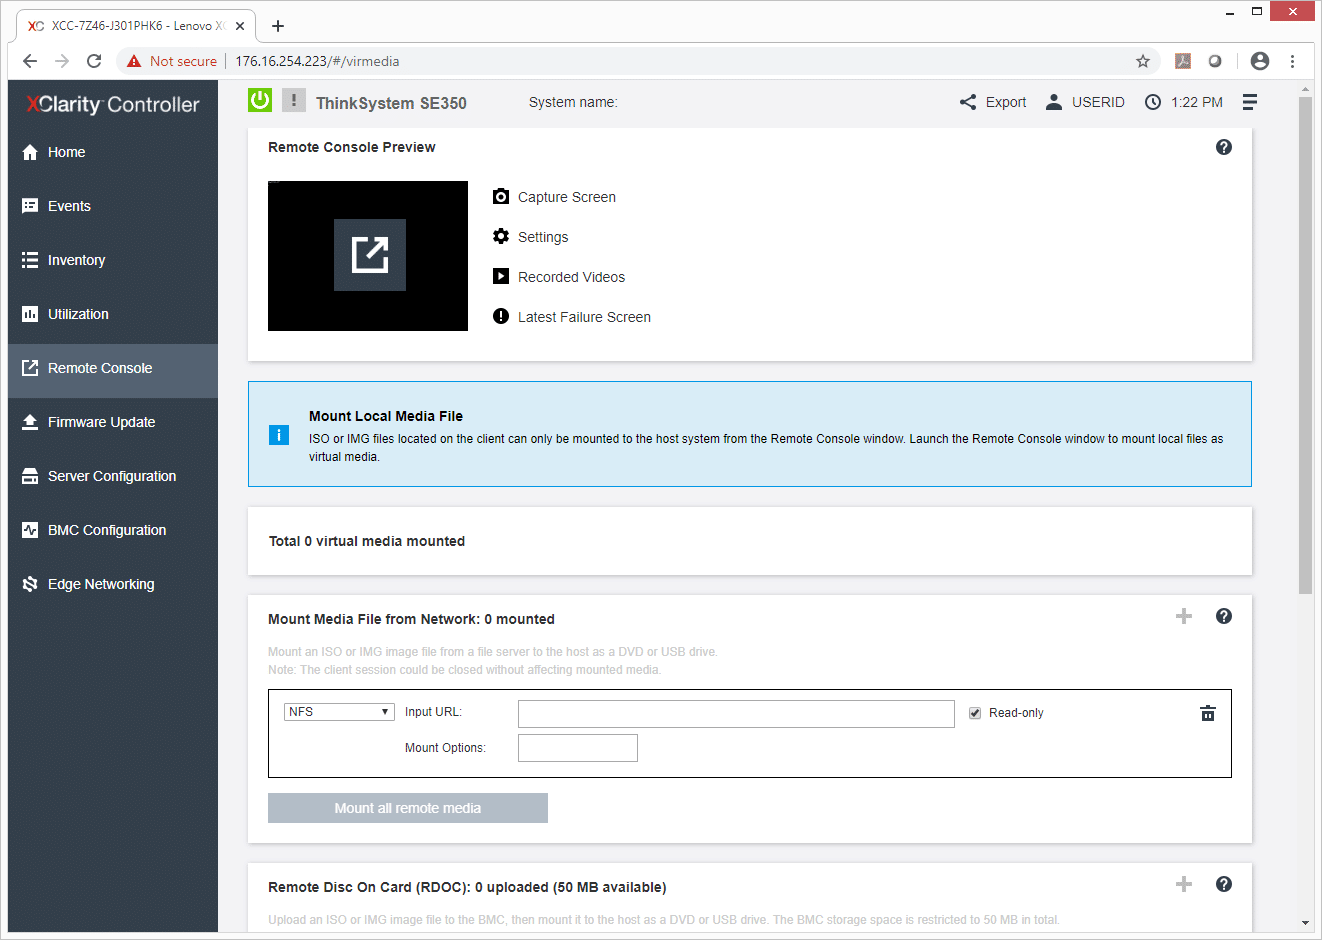Screen dimensions: 1322x940
Task: Click the Capture Screen link
Action: [x=567, y=197]
